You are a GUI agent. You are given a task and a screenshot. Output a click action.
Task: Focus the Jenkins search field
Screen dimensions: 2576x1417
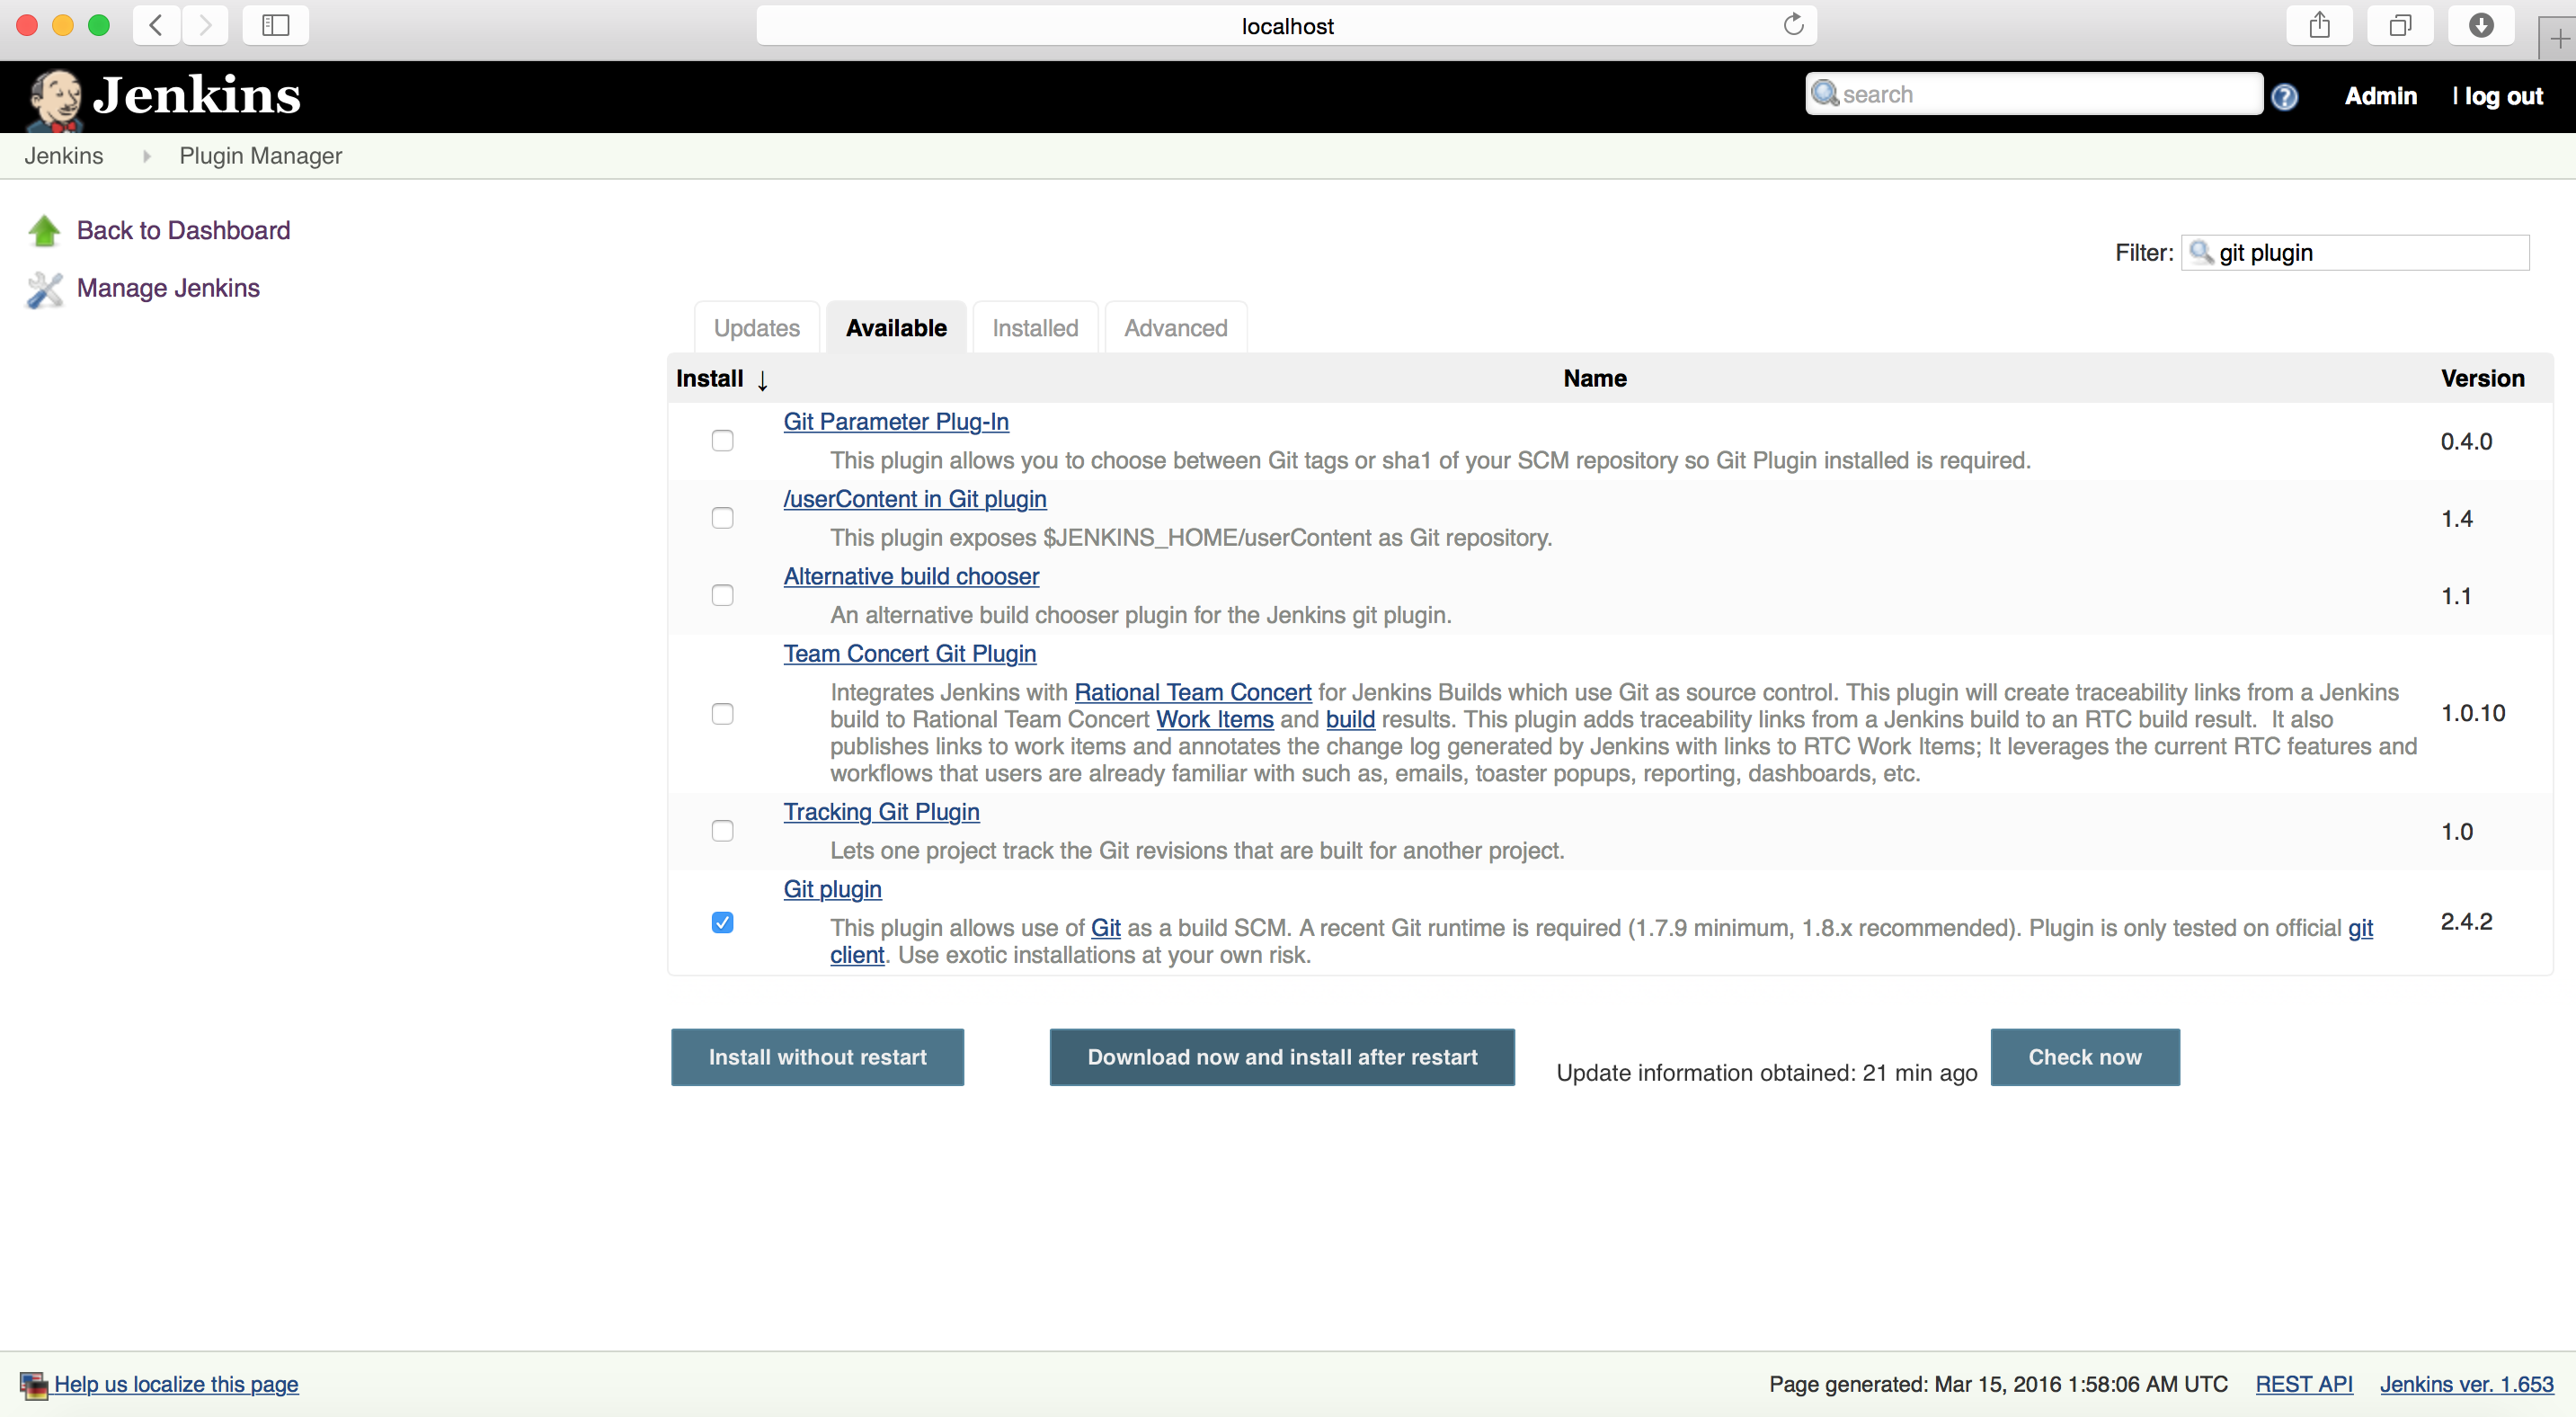pyautogui.click(x=2034, y=94)
